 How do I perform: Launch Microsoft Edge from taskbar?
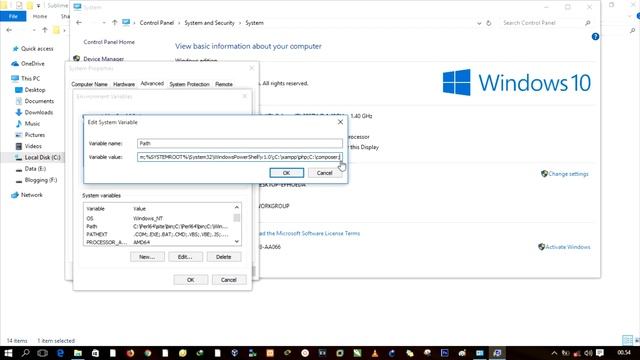click(60, 353)
